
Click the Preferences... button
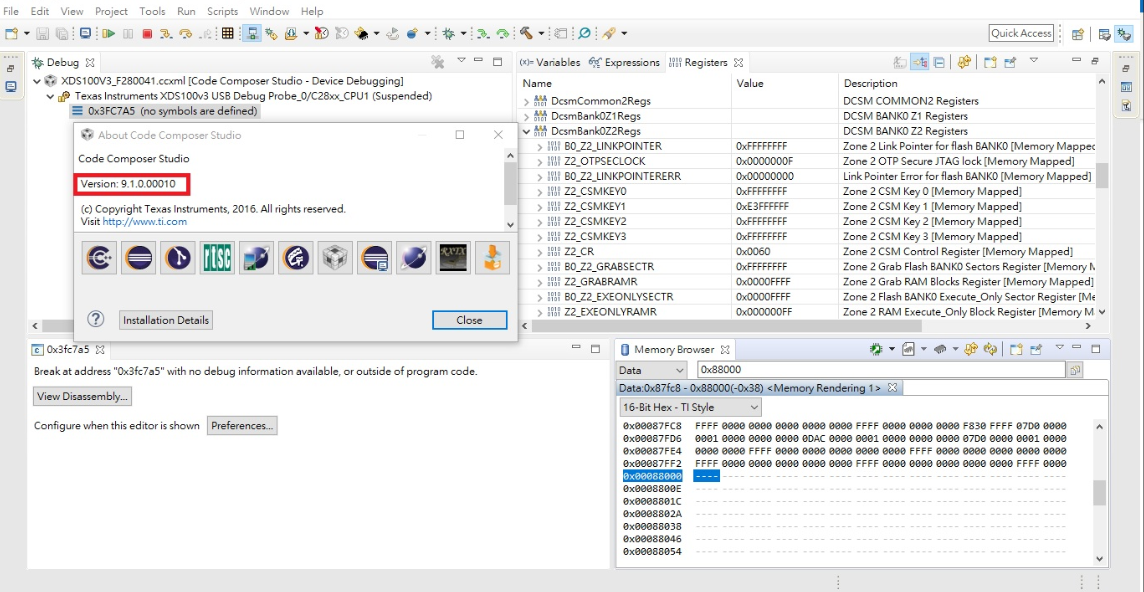(x=242, y=426)
